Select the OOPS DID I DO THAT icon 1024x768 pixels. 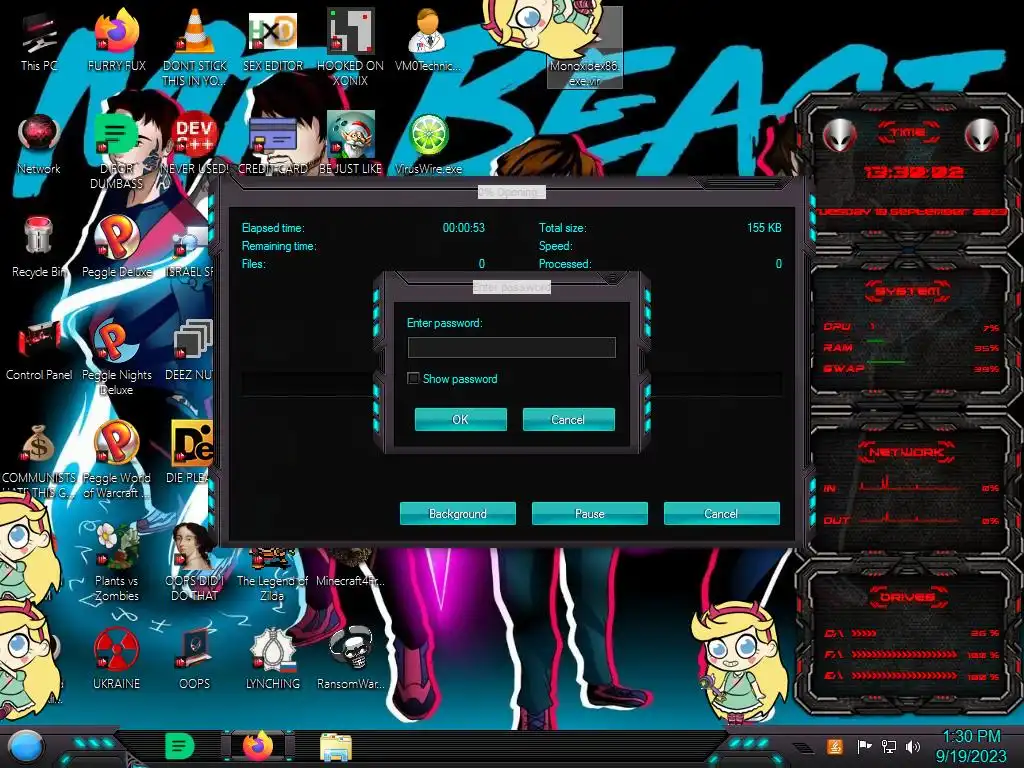[x=195, y=563]
